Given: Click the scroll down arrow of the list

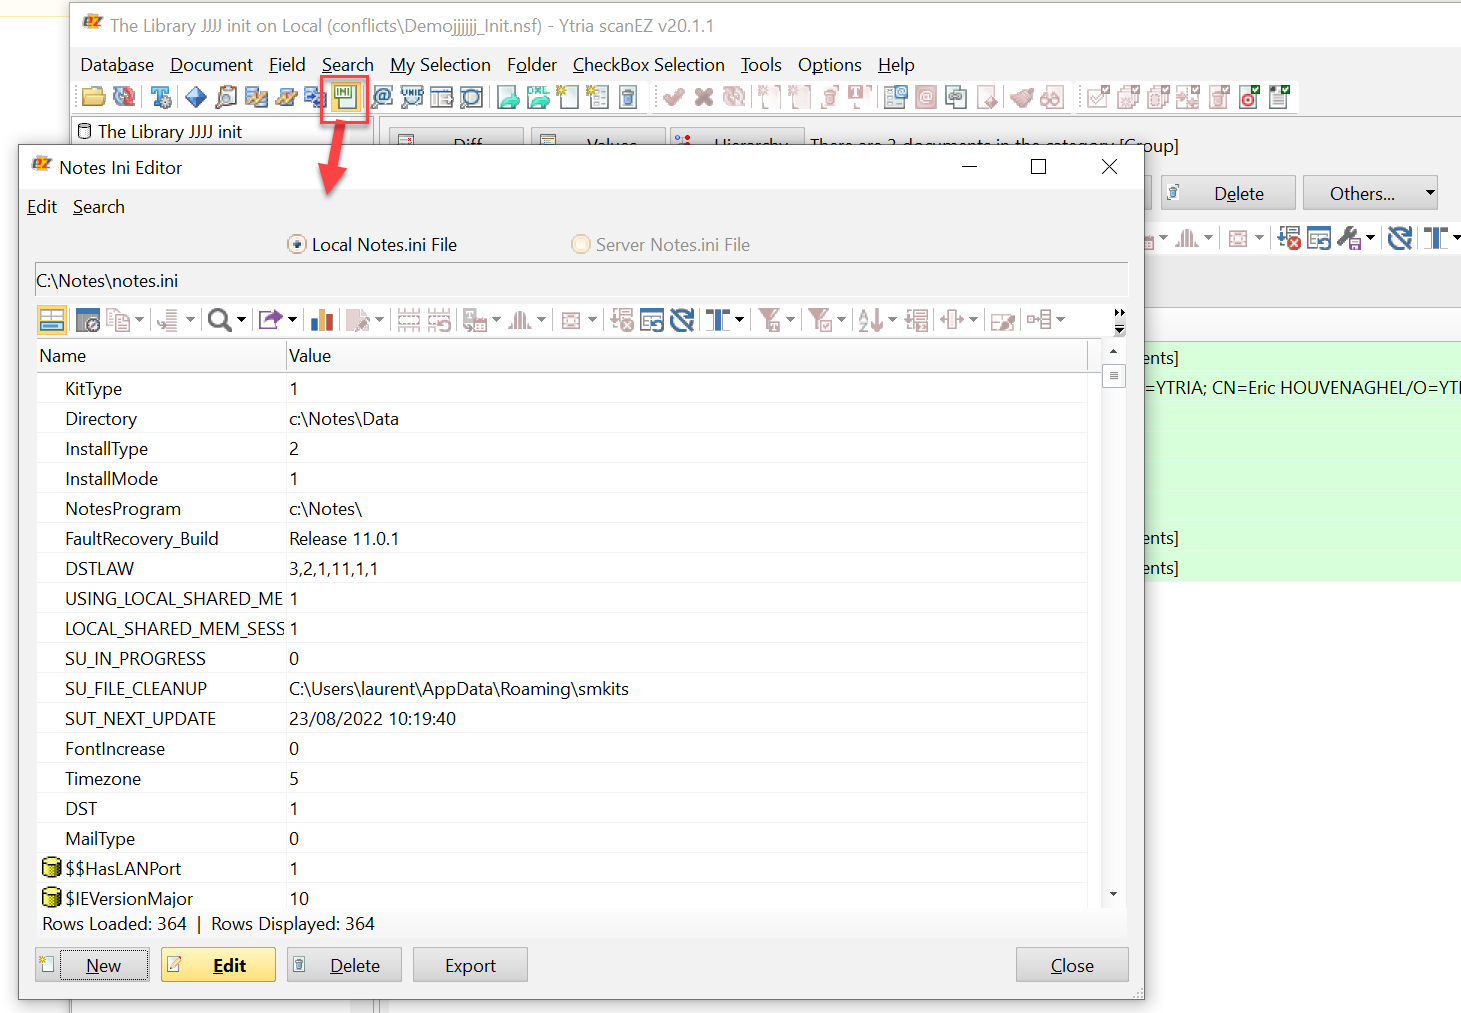Looking at the screenshot, I should click(x=1113, y=894).
